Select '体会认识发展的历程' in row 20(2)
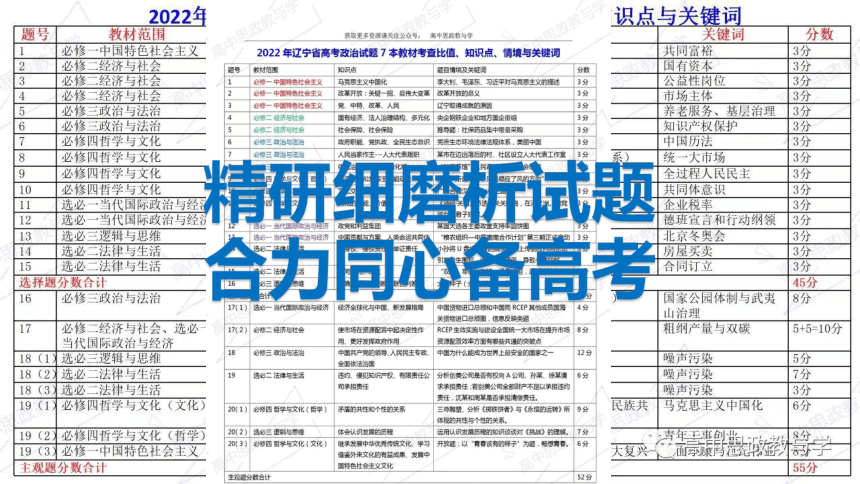Screen dimensions: 860x484 point(365,432)
